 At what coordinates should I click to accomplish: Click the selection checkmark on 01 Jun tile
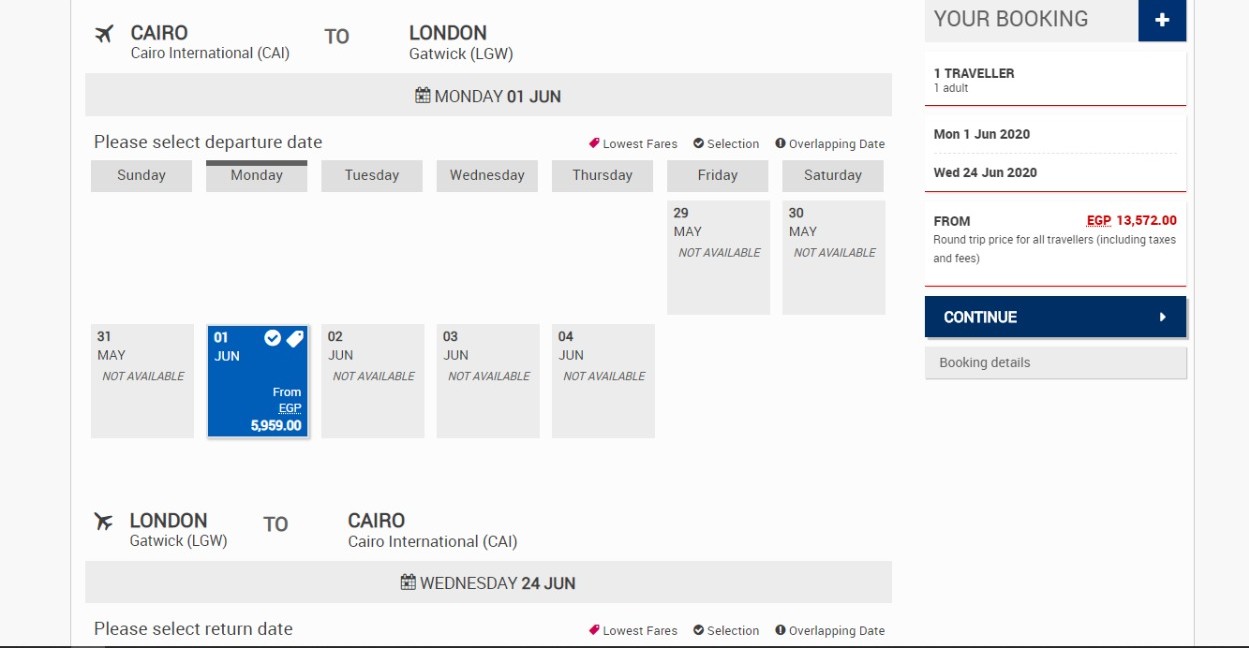point(272,339)
